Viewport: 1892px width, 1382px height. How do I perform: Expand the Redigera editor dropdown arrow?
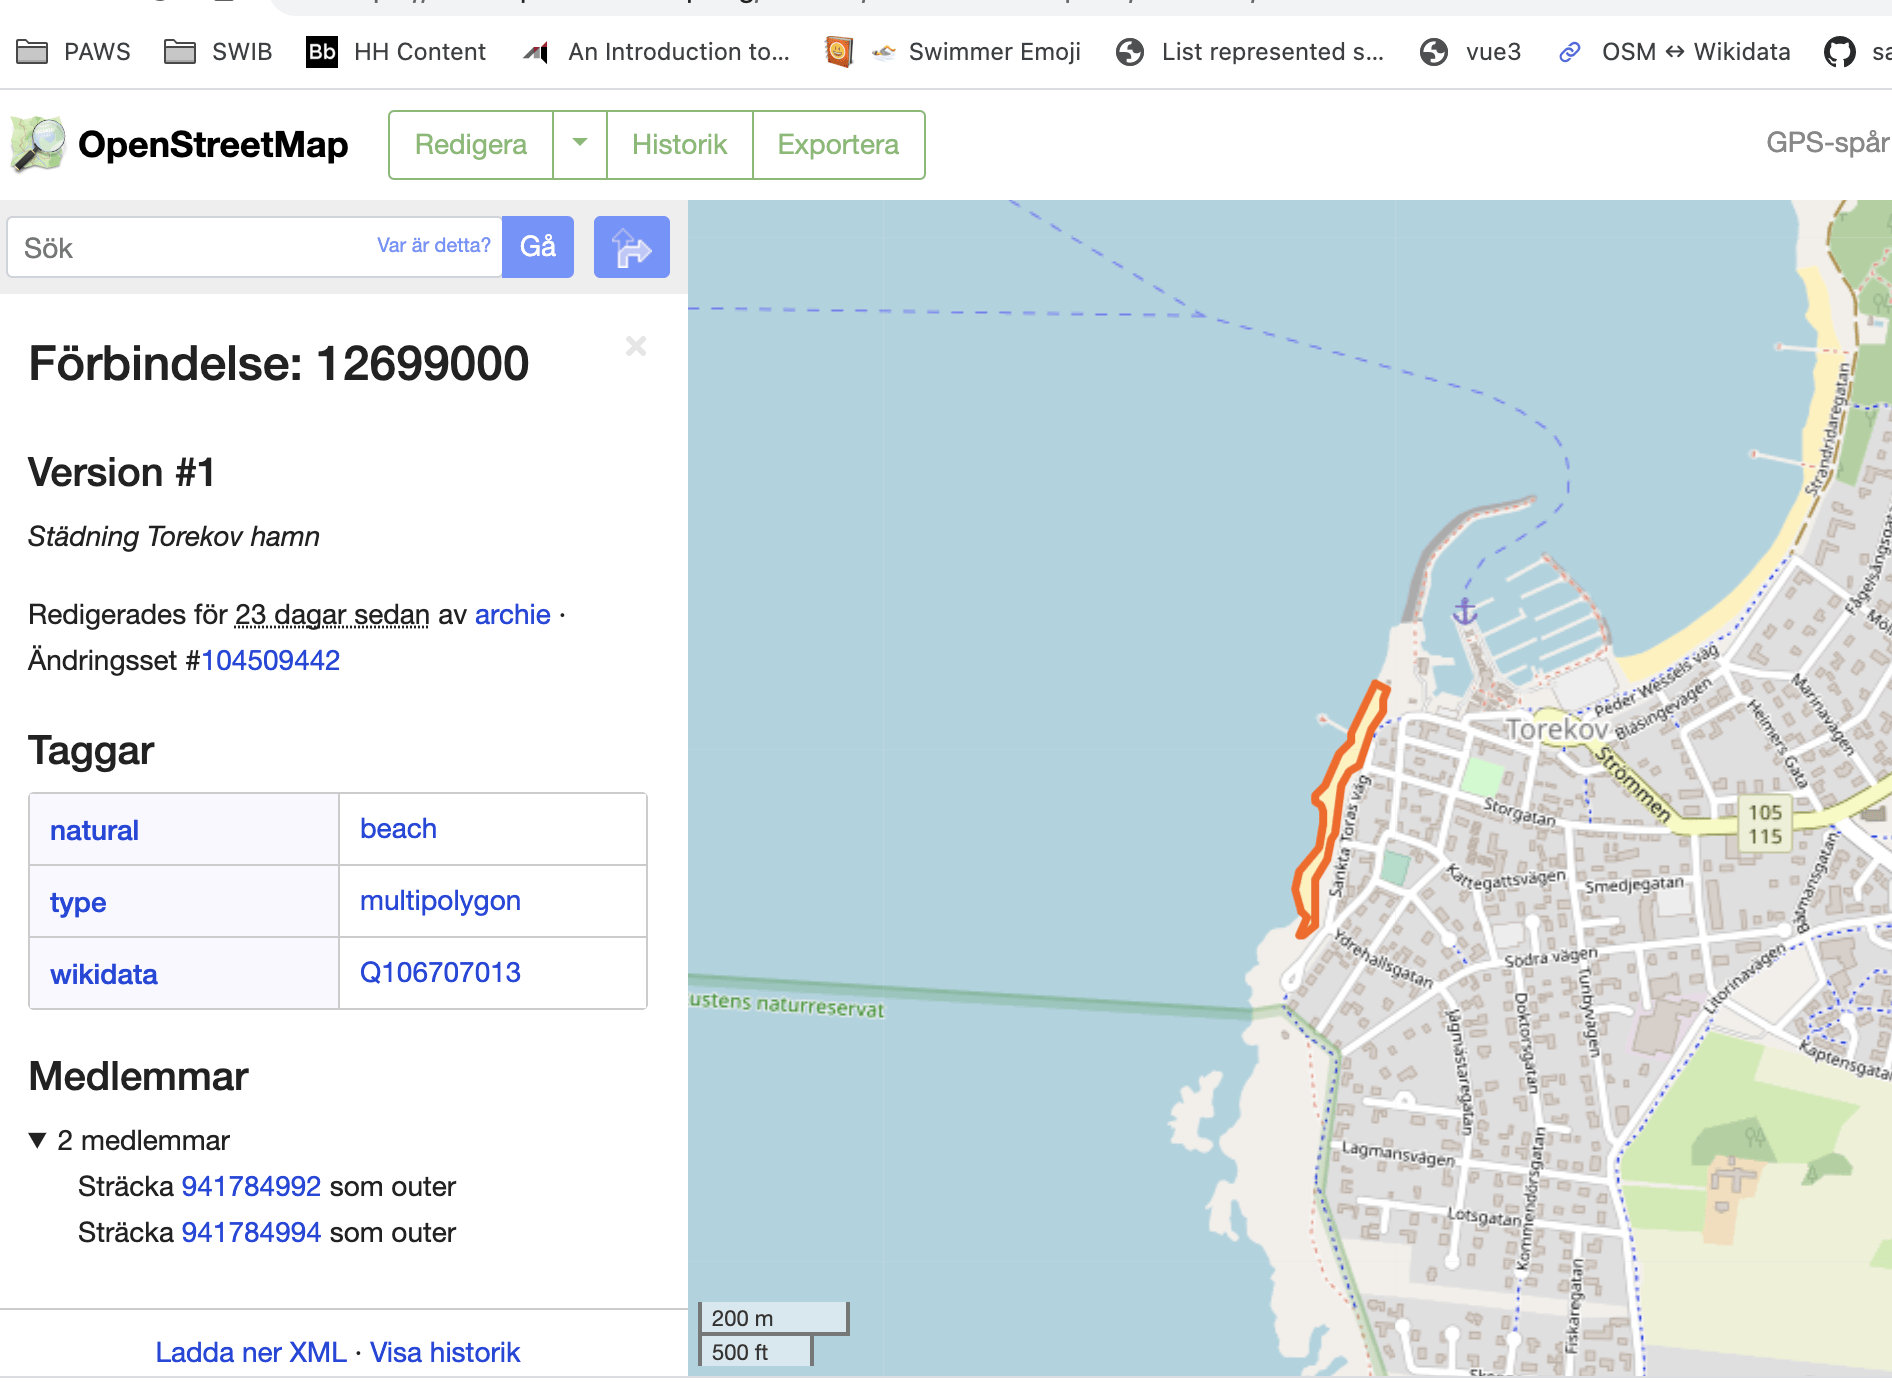pyautogui.click(x=580, y=144)
